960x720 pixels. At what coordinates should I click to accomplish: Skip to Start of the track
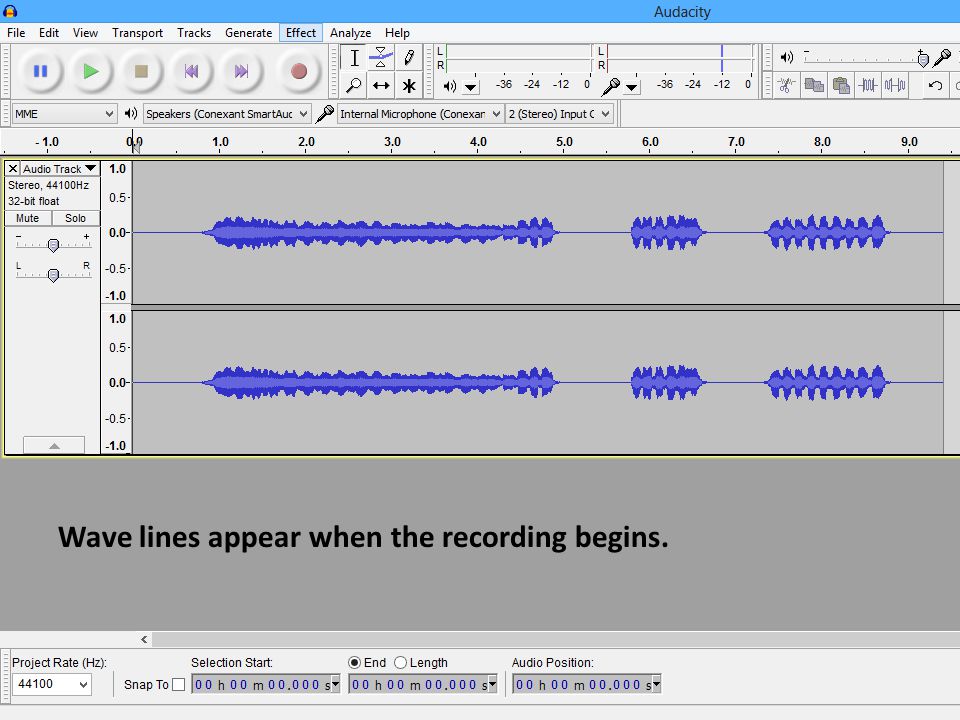tap(192, 72)
